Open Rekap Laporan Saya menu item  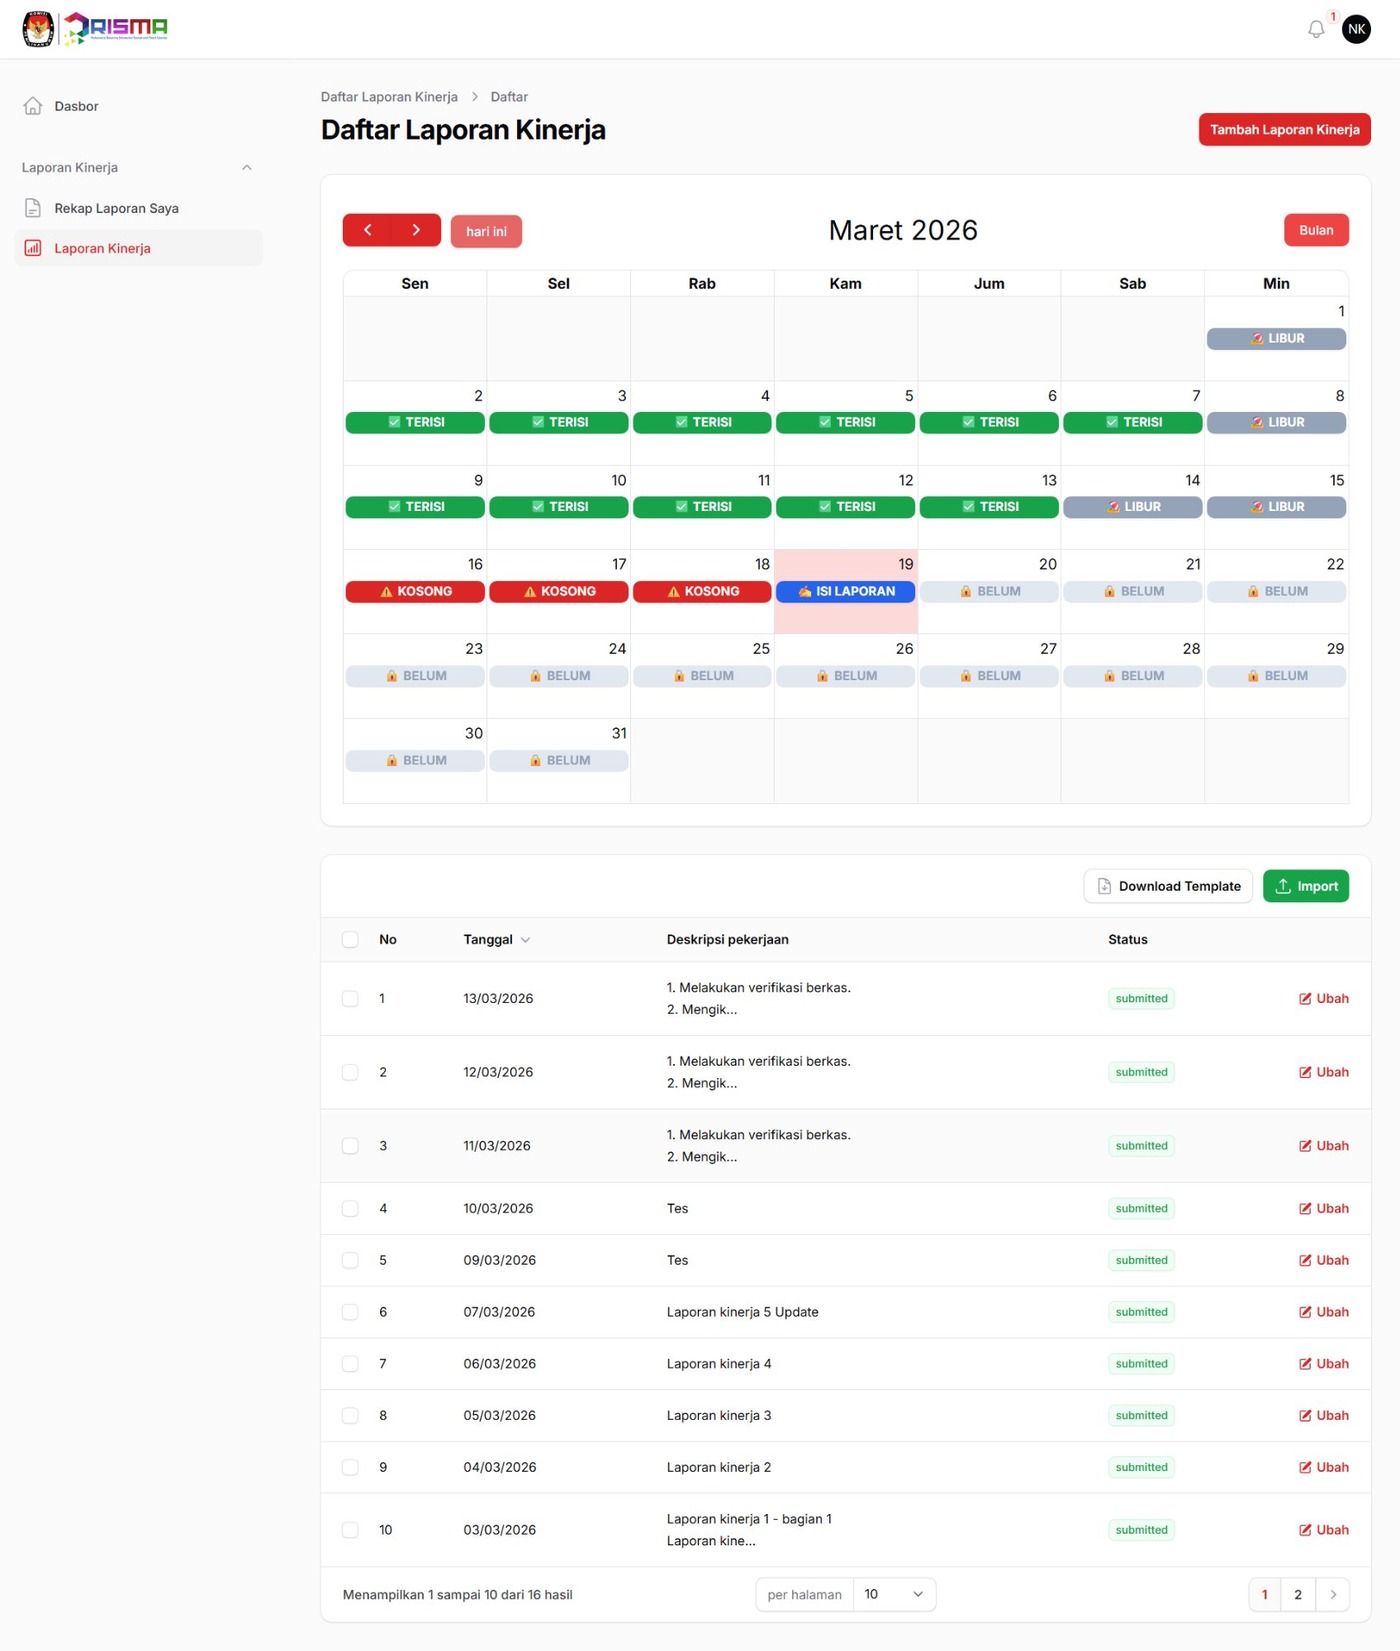coord(116,208)
